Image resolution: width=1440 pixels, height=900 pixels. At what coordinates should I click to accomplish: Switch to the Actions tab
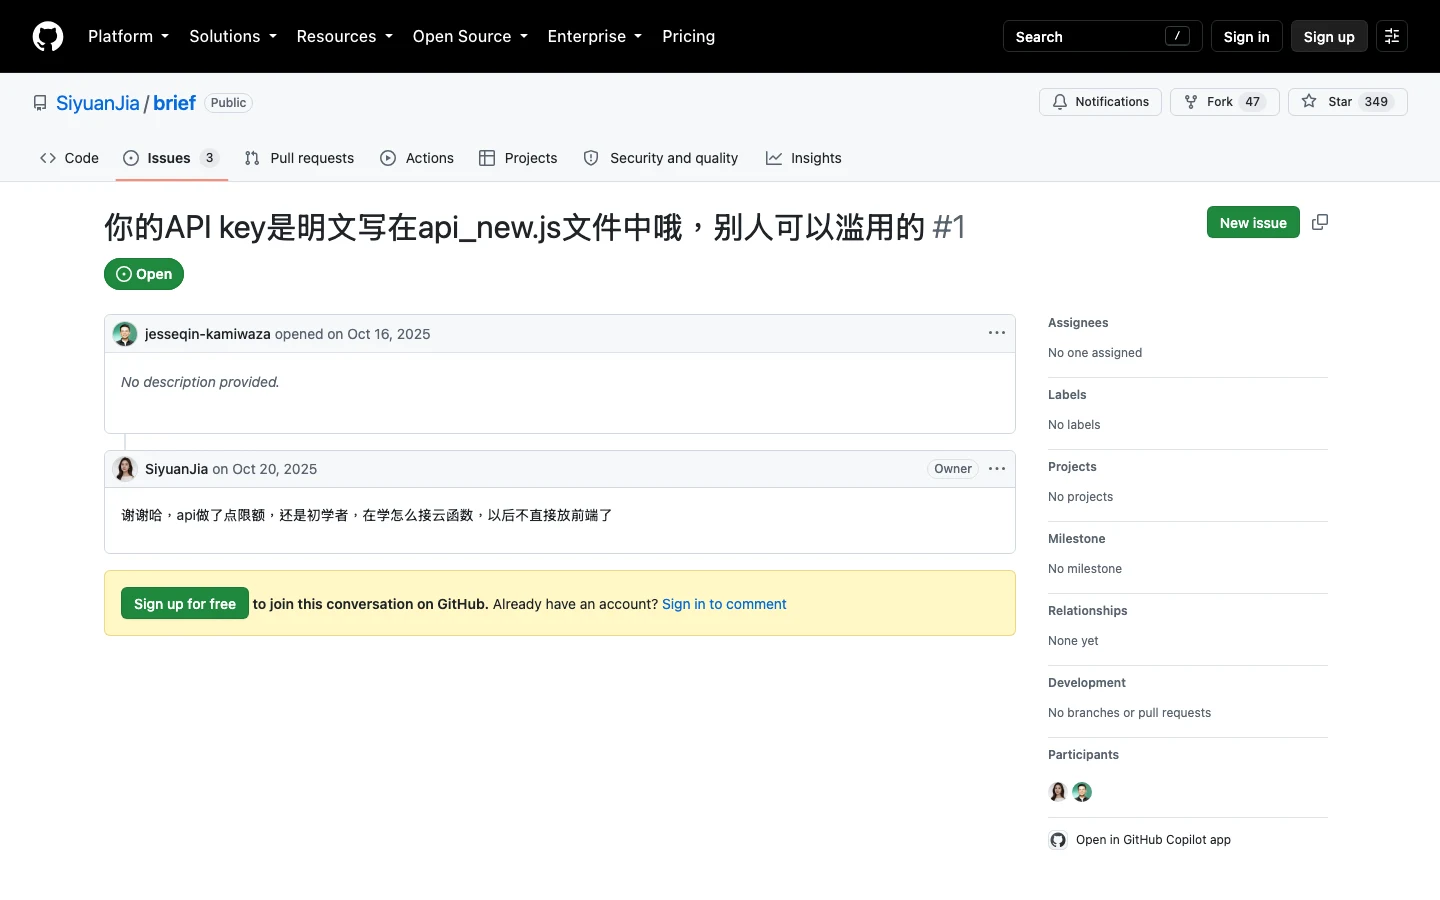point(417,158)
